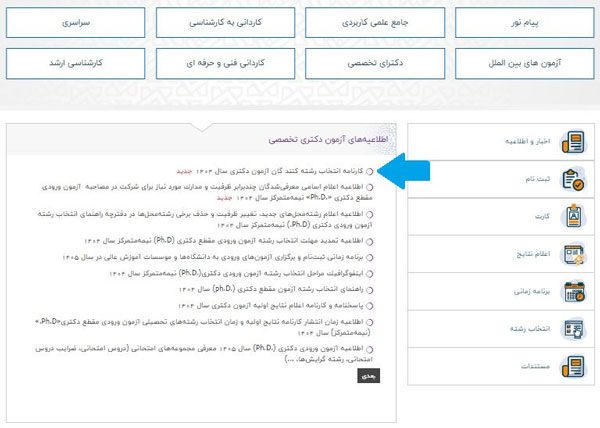Open پاسخنامه و کارنامه اعلام نتایج اولیه
This screenshot has width=600, height=428.
[x=271, y=305]
